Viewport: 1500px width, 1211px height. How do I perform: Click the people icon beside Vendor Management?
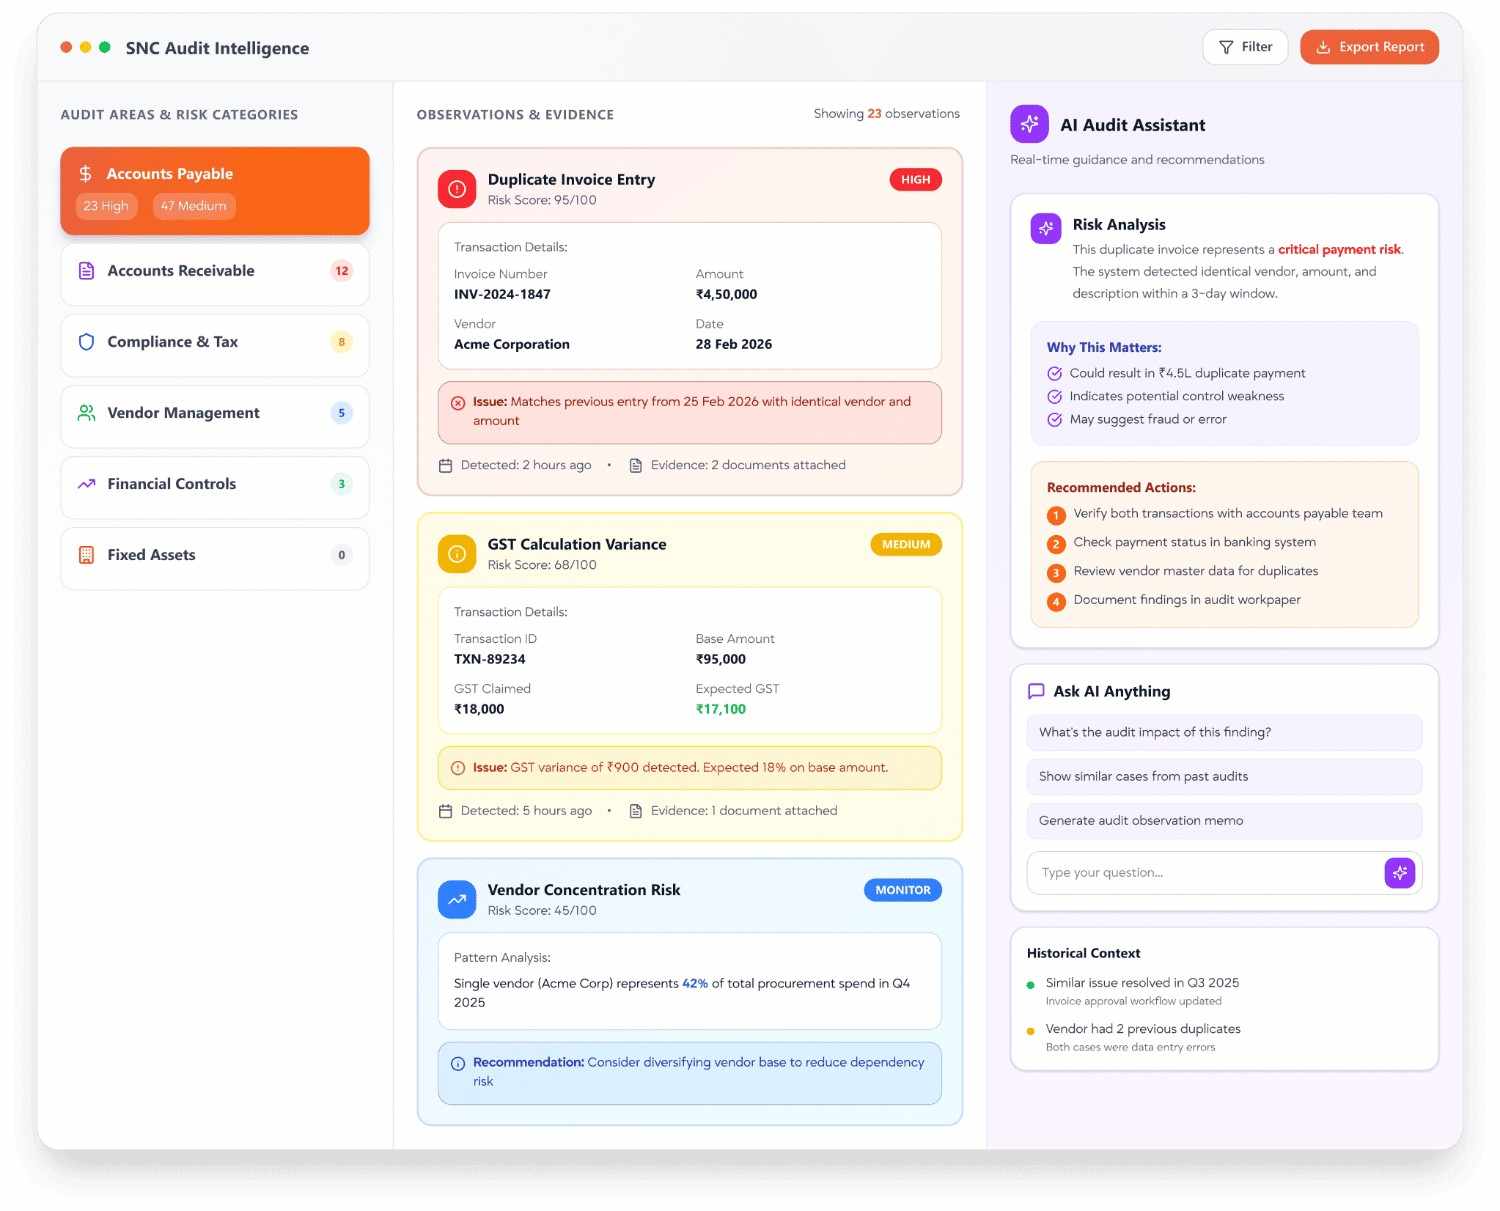[x=87, y=413]
